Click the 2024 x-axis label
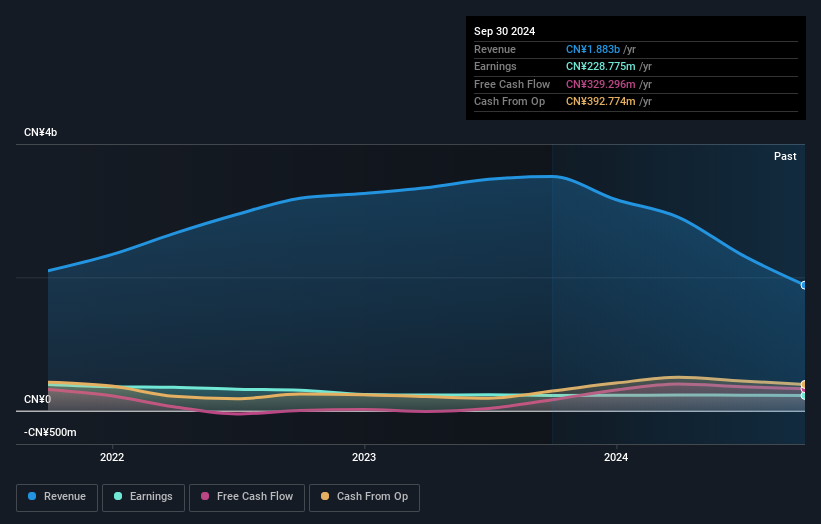The width and height of the screenshot is (821, 524). (x=616, y=457)
